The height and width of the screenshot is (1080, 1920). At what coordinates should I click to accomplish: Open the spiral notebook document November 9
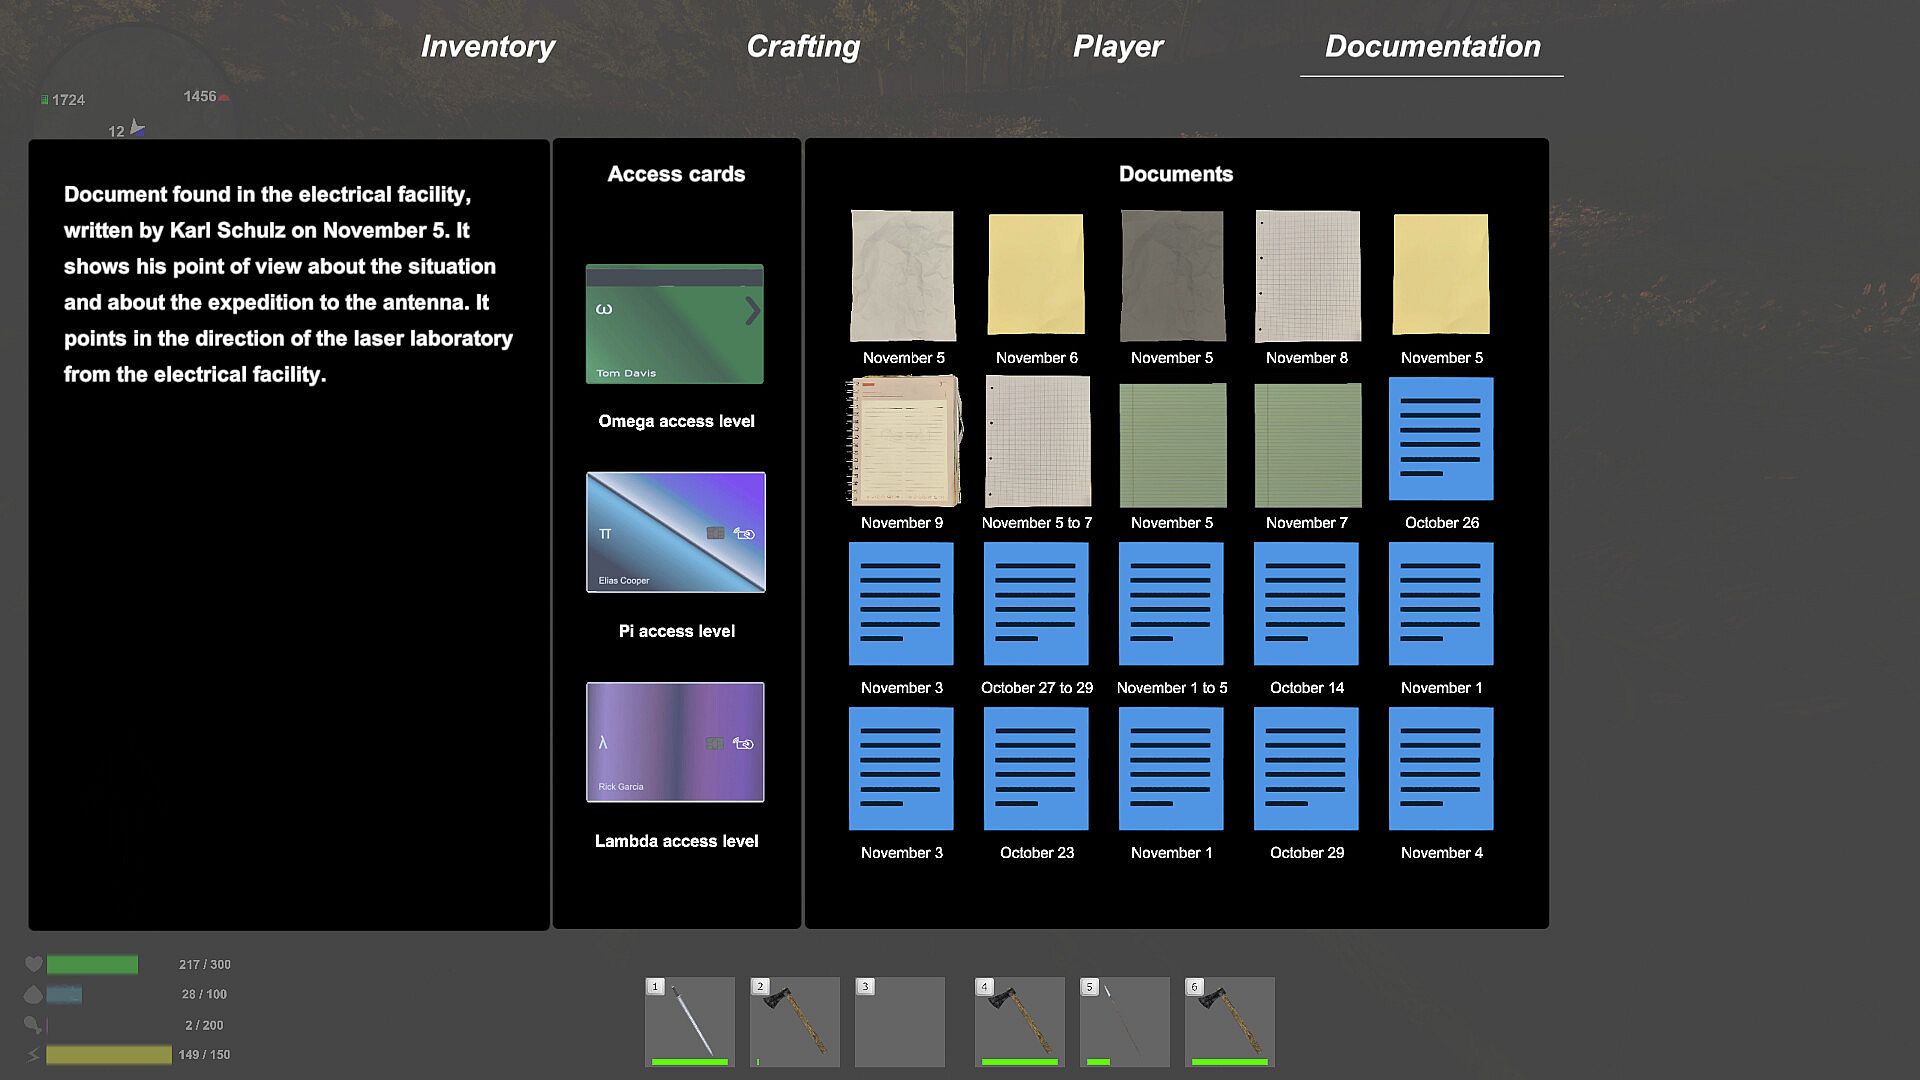[903, 441]
